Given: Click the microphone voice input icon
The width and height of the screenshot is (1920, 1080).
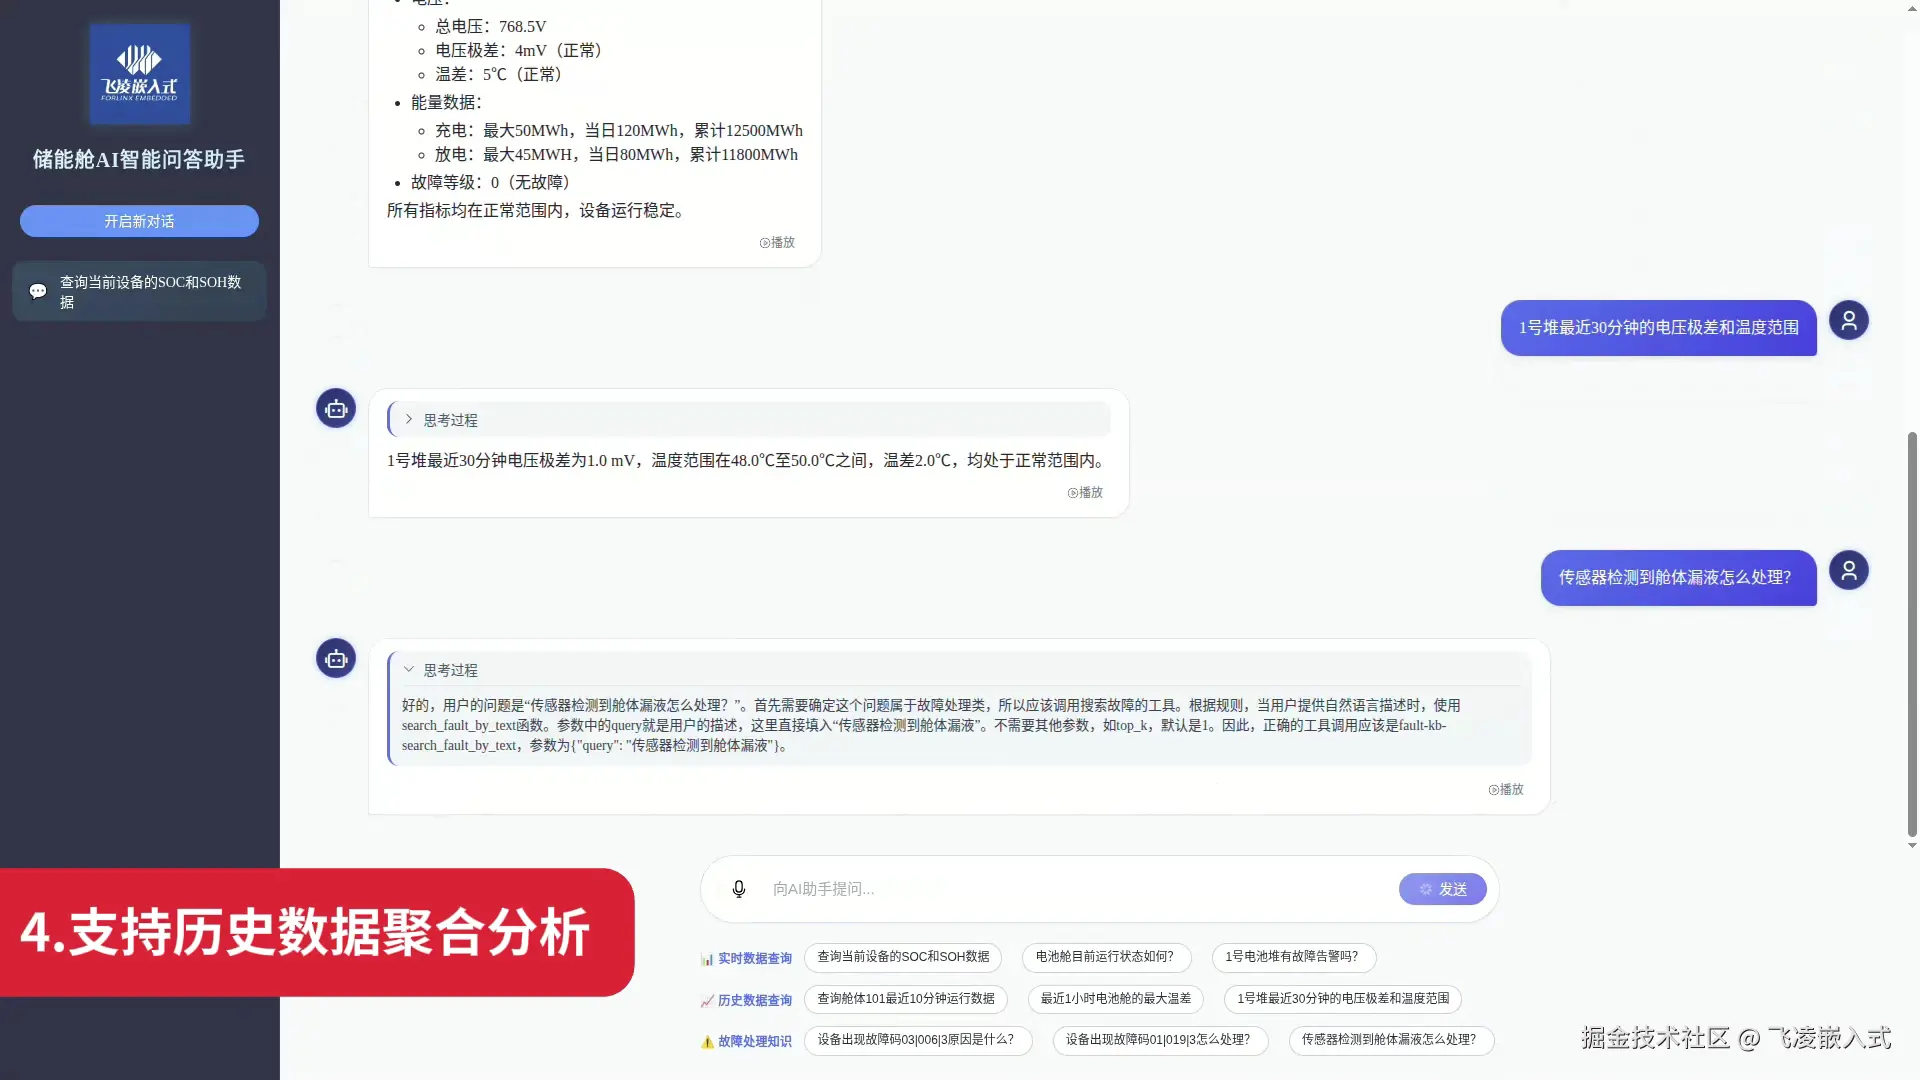Looking at the screenshot, I should 739,889.
